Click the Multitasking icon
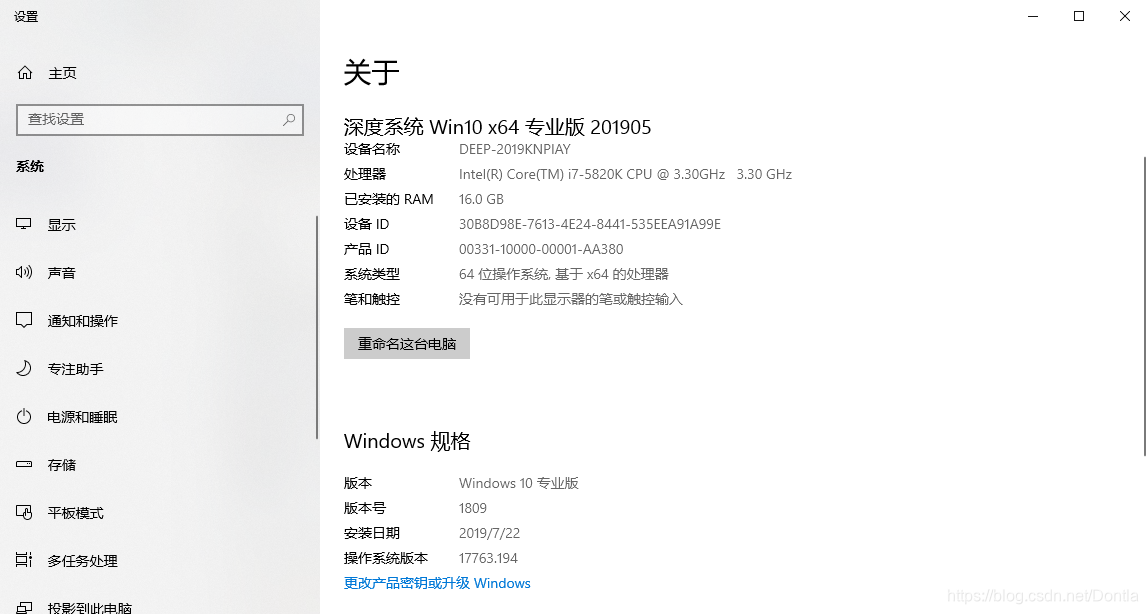This screenshot has width=1148, height=614. coord(24,560)
